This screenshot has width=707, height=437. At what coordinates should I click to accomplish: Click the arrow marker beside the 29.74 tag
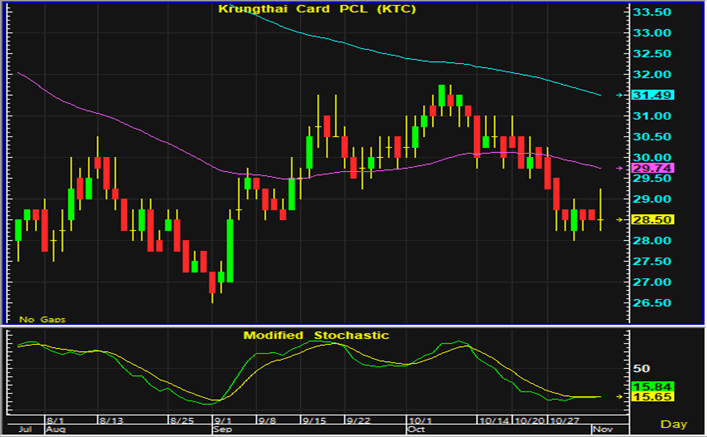(620, 169)
